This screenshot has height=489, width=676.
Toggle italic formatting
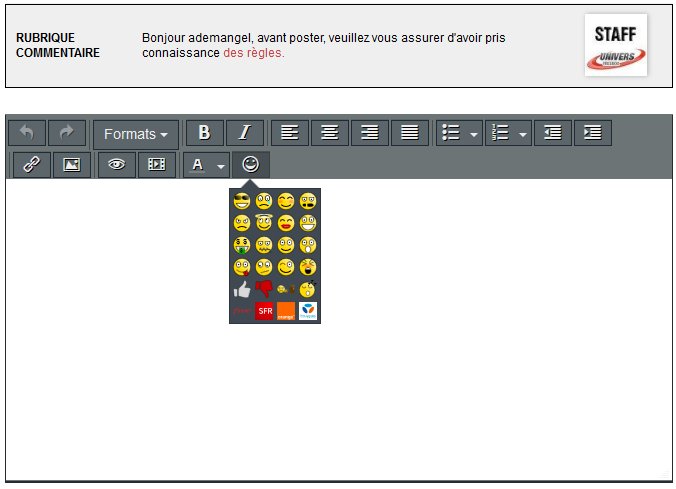click(x=245, y=133)
